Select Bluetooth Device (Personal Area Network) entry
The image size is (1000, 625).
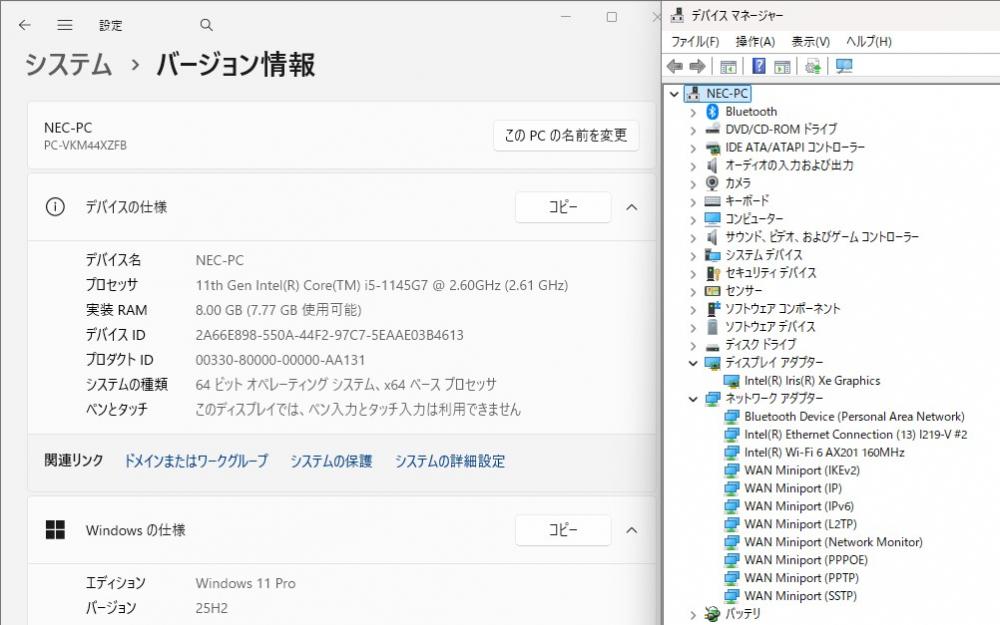[x=854, y=416]
